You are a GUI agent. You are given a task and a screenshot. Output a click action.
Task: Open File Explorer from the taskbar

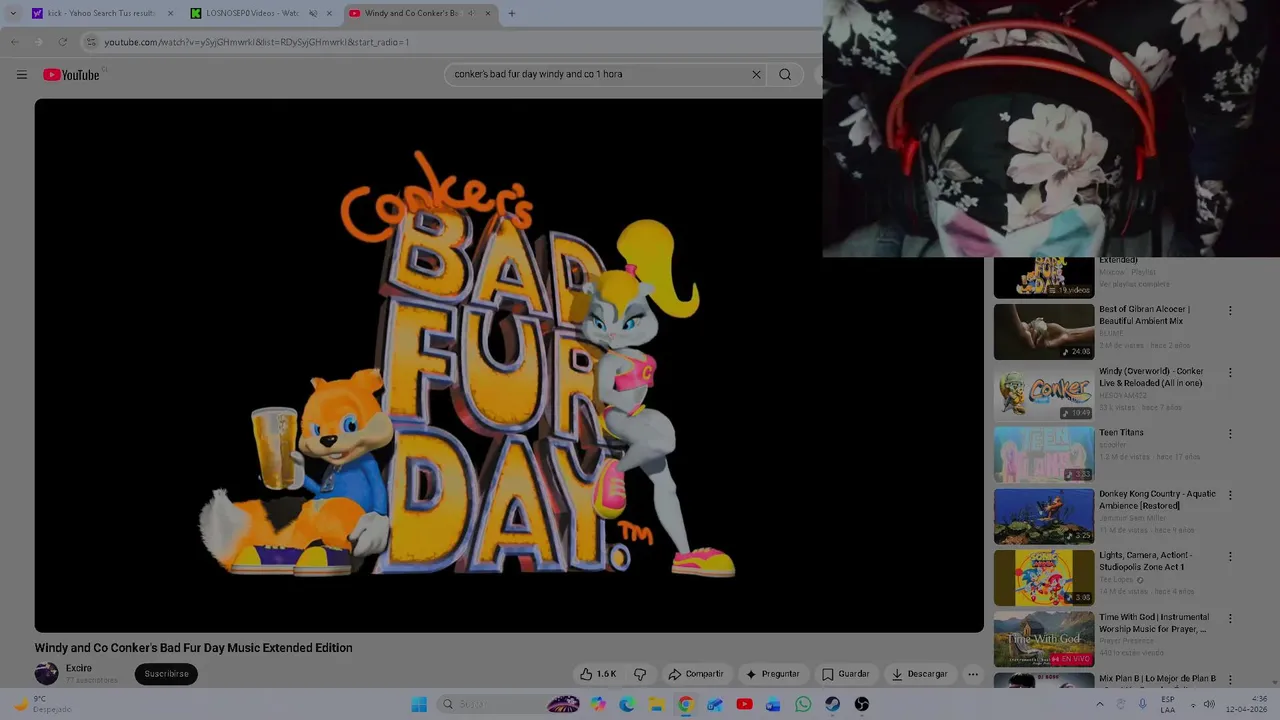click(656, 704)
